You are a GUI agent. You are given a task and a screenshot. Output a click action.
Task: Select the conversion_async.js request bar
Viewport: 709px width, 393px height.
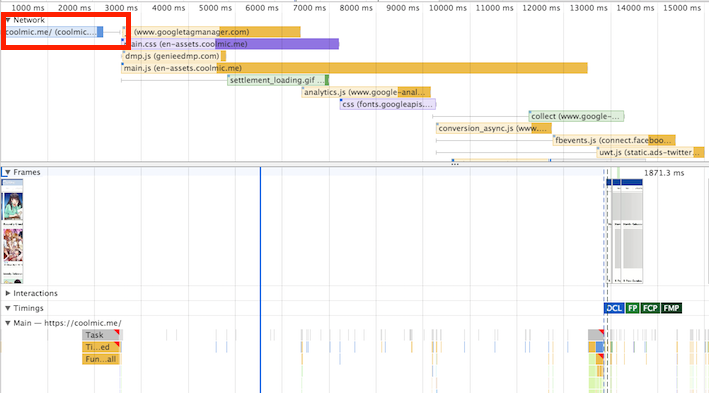(x=494, y=128)
